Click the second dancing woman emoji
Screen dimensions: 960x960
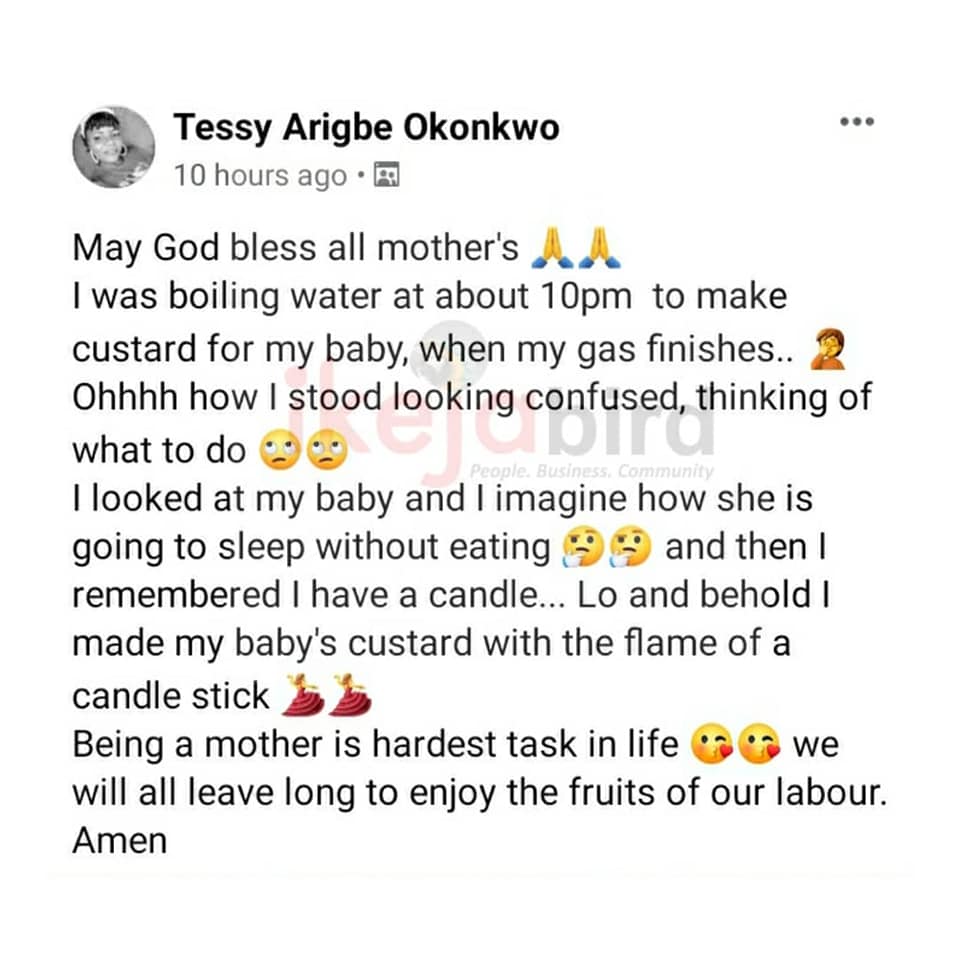349,697
